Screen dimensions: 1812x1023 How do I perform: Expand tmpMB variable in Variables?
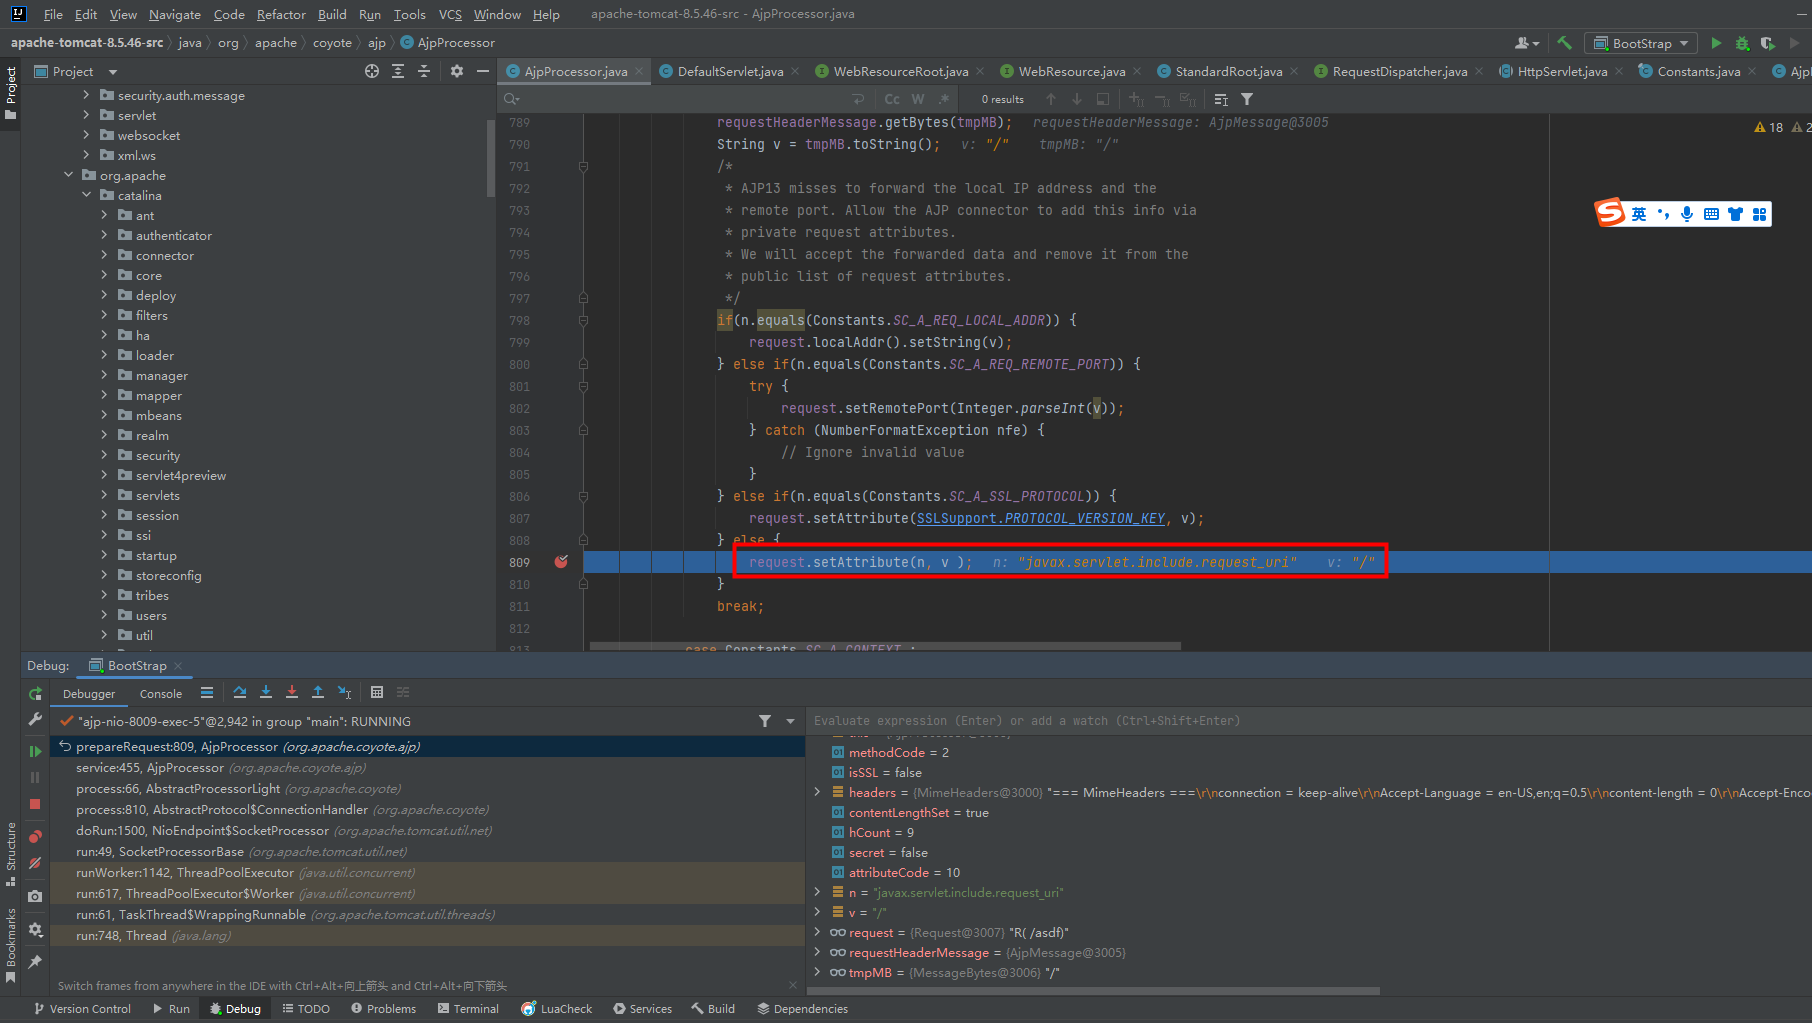[818, 972]
